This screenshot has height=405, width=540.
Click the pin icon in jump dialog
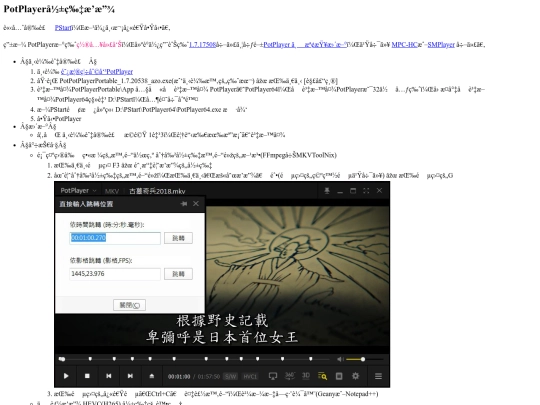184,204
